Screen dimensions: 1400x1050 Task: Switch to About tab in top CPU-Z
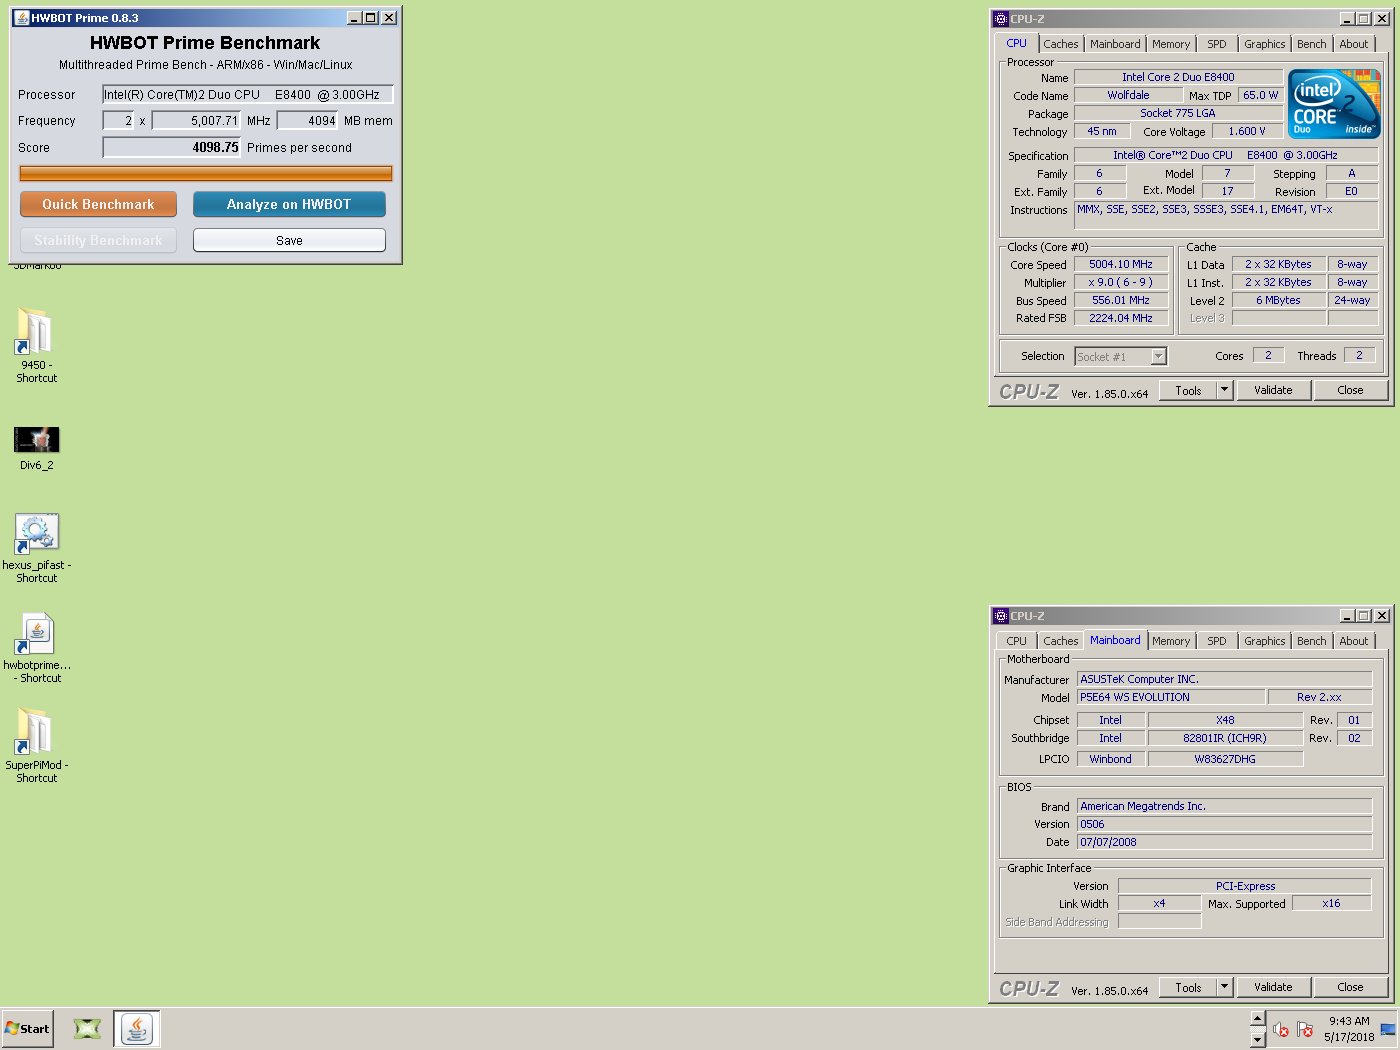click(1354, 44)
